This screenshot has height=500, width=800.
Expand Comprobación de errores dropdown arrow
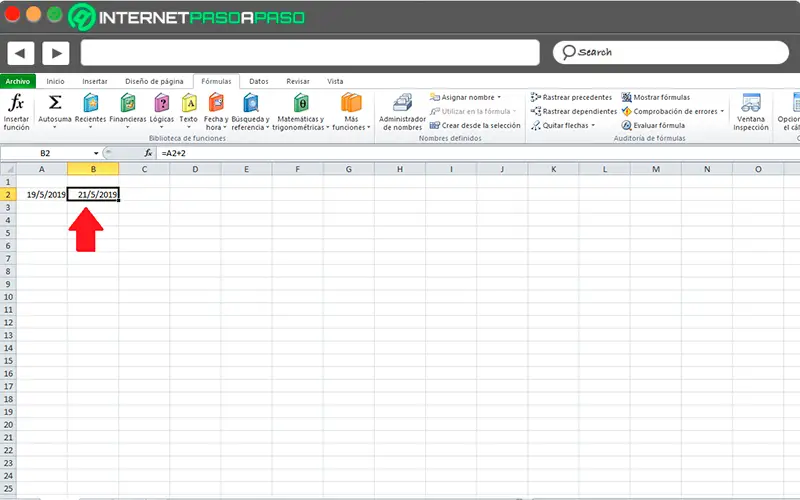(x=722, y=111)
